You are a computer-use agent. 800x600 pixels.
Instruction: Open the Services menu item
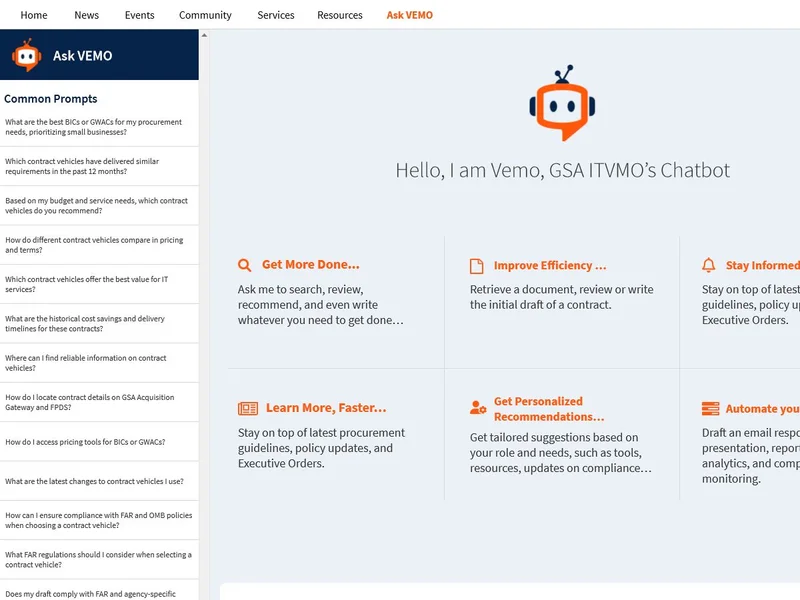point(276,15)
